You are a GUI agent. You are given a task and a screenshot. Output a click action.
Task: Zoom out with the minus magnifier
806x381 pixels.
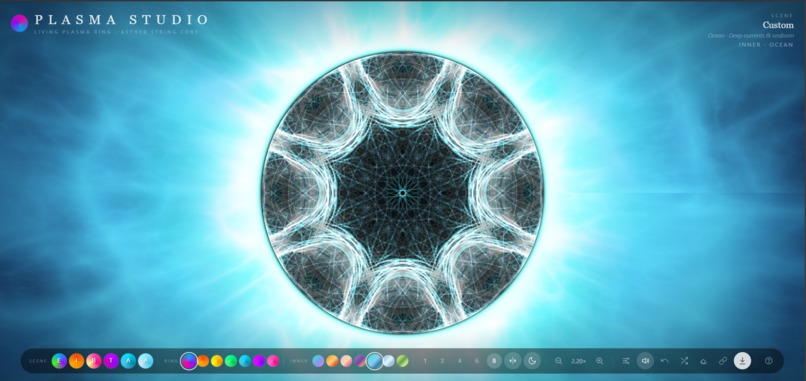coord(559,361)
